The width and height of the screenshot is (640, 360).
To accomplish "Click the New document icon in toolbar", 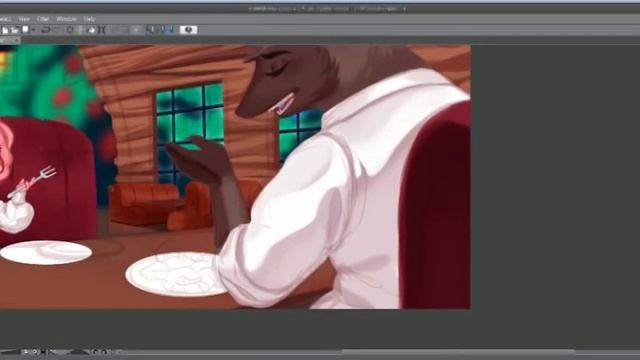I will (x=5, y=30).
